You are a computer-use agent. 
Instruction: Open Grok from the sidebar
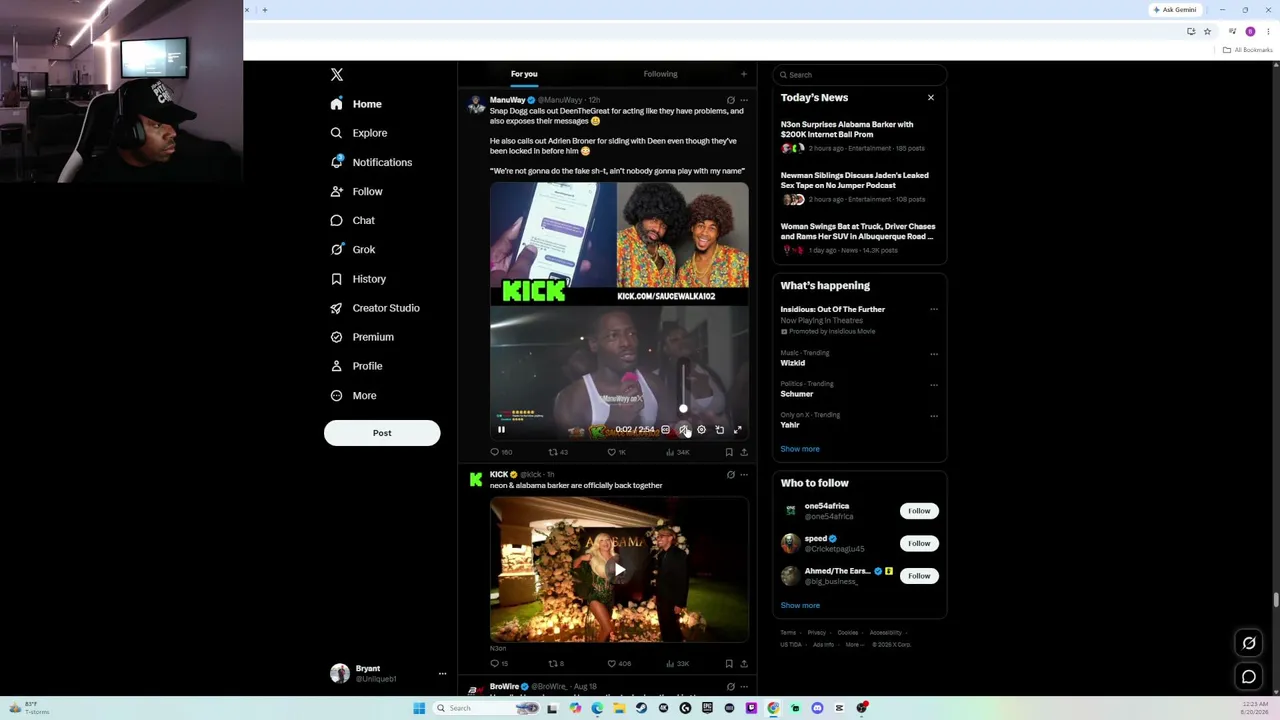[x=353, y=249]
